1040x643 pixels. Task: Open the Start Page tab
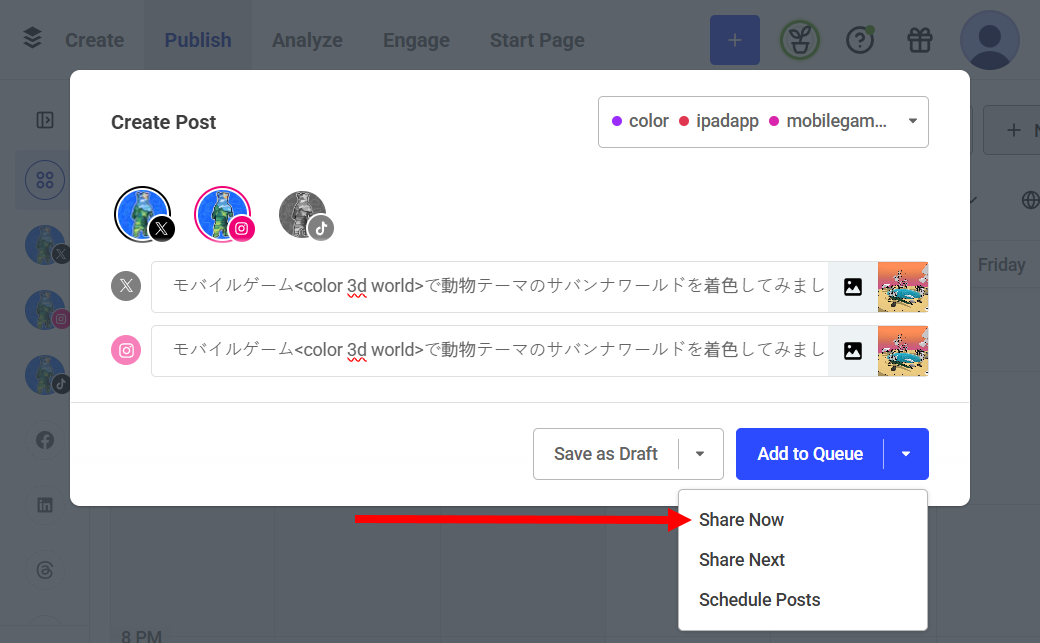(537, 40)
